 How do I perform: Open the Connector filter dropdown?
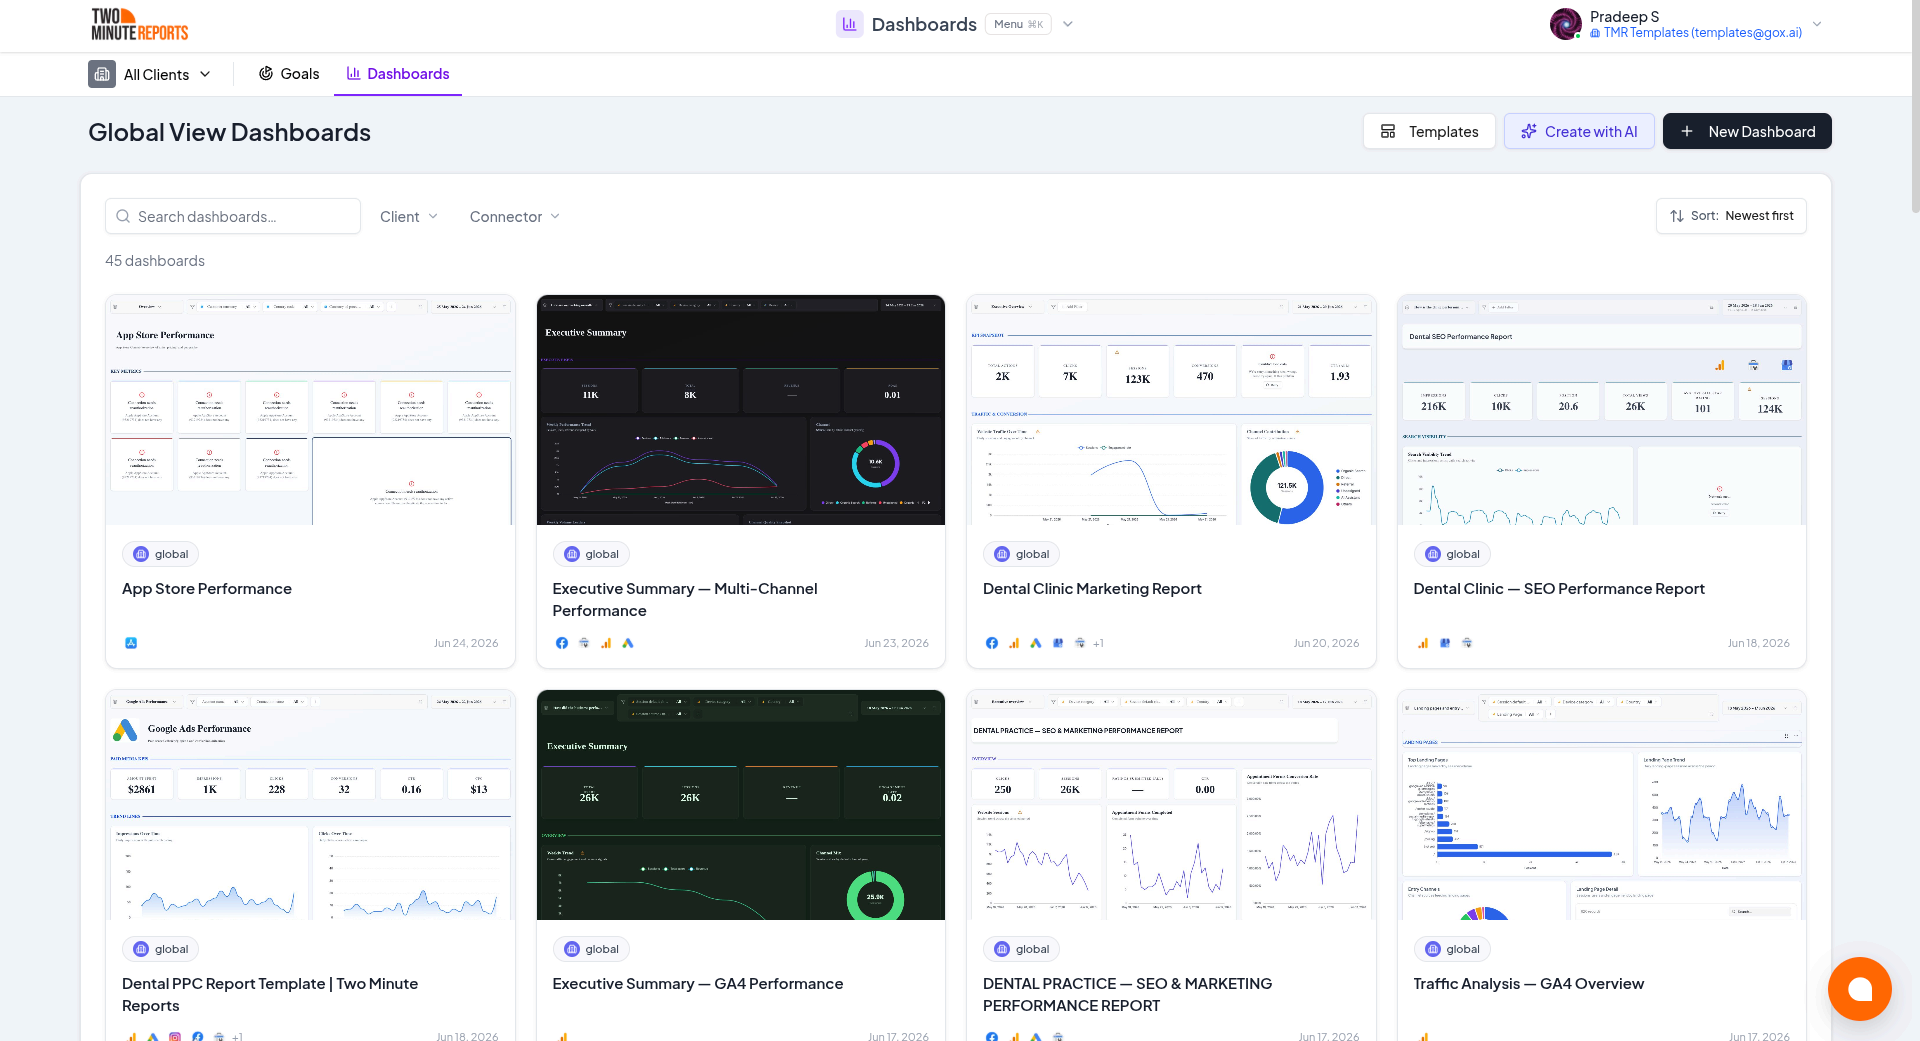tap(515, 216)
